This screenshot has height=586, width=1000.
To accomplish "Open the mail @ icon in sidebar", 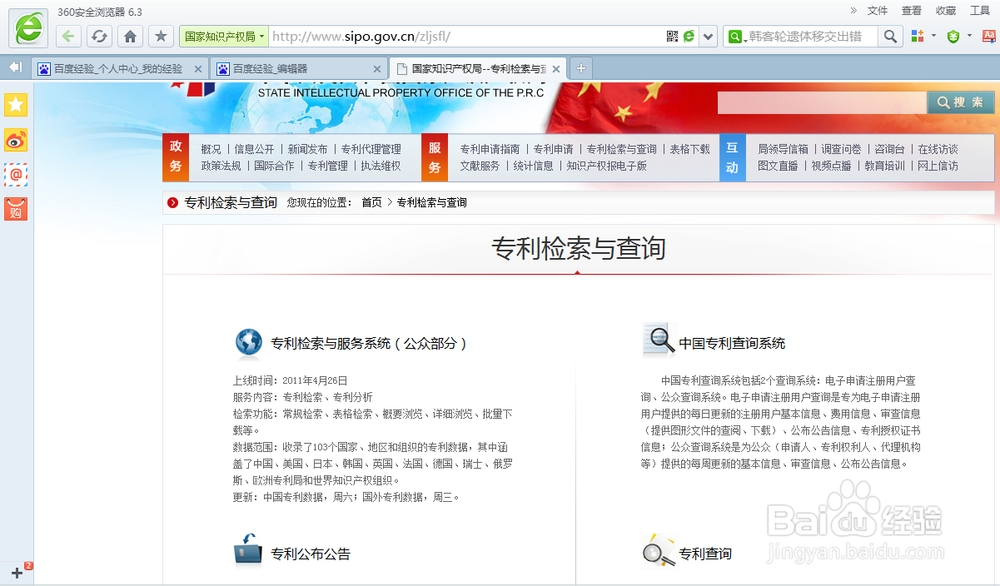I will (16, 174).
